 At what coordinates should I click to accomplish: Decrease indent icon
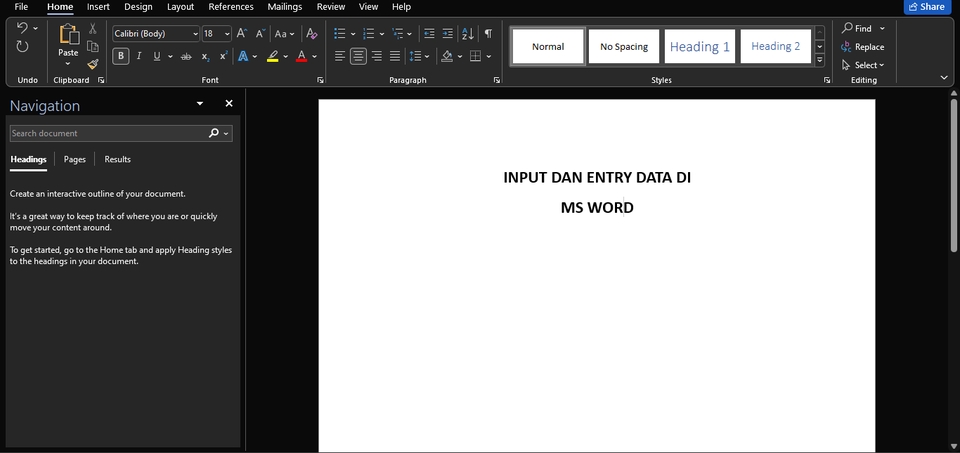pos(429,34)
